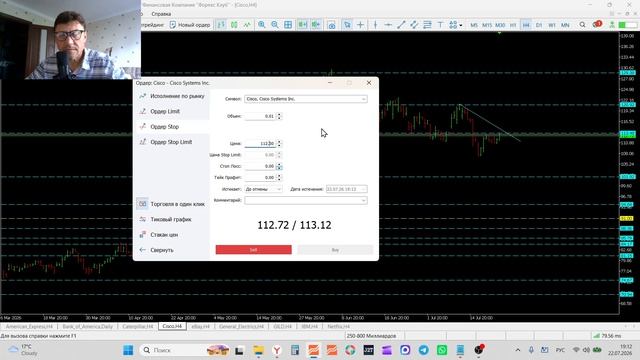Open the chat notifications icon with red badge
Screen dimensions: 640x360
(x=597, y=24)
